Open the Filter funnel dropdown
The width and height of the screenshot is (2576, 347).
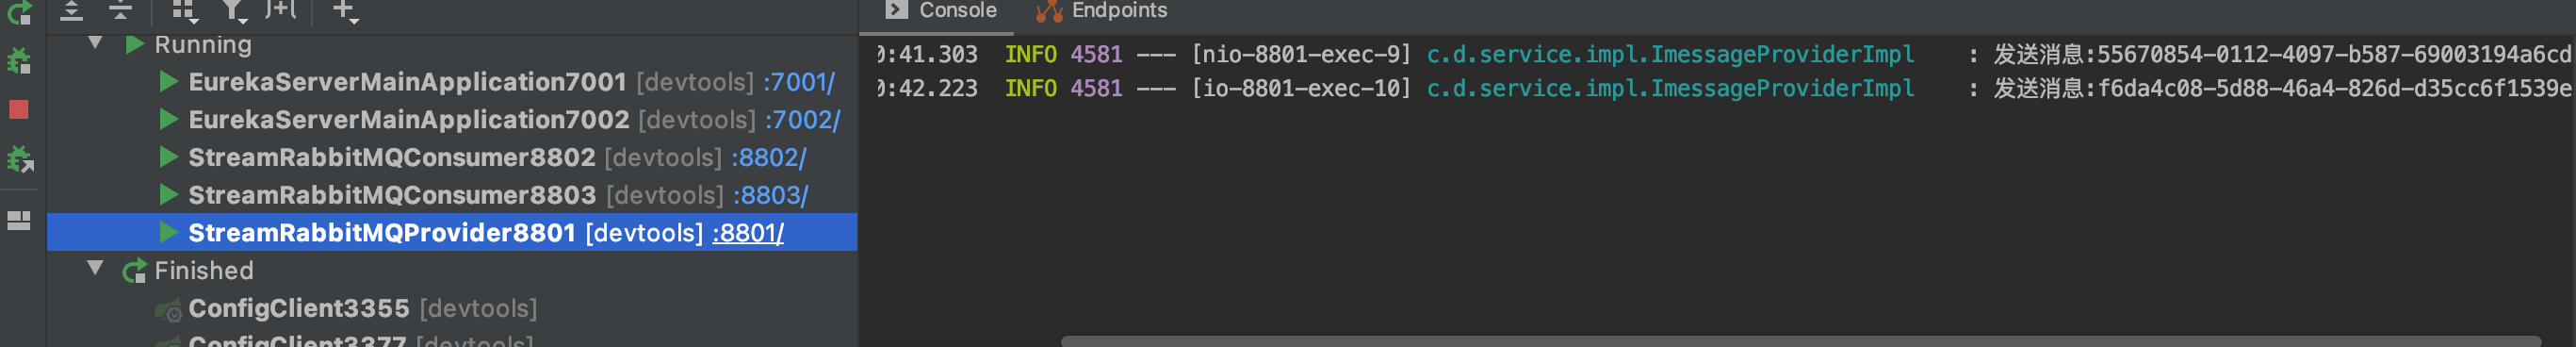[234, 11]
